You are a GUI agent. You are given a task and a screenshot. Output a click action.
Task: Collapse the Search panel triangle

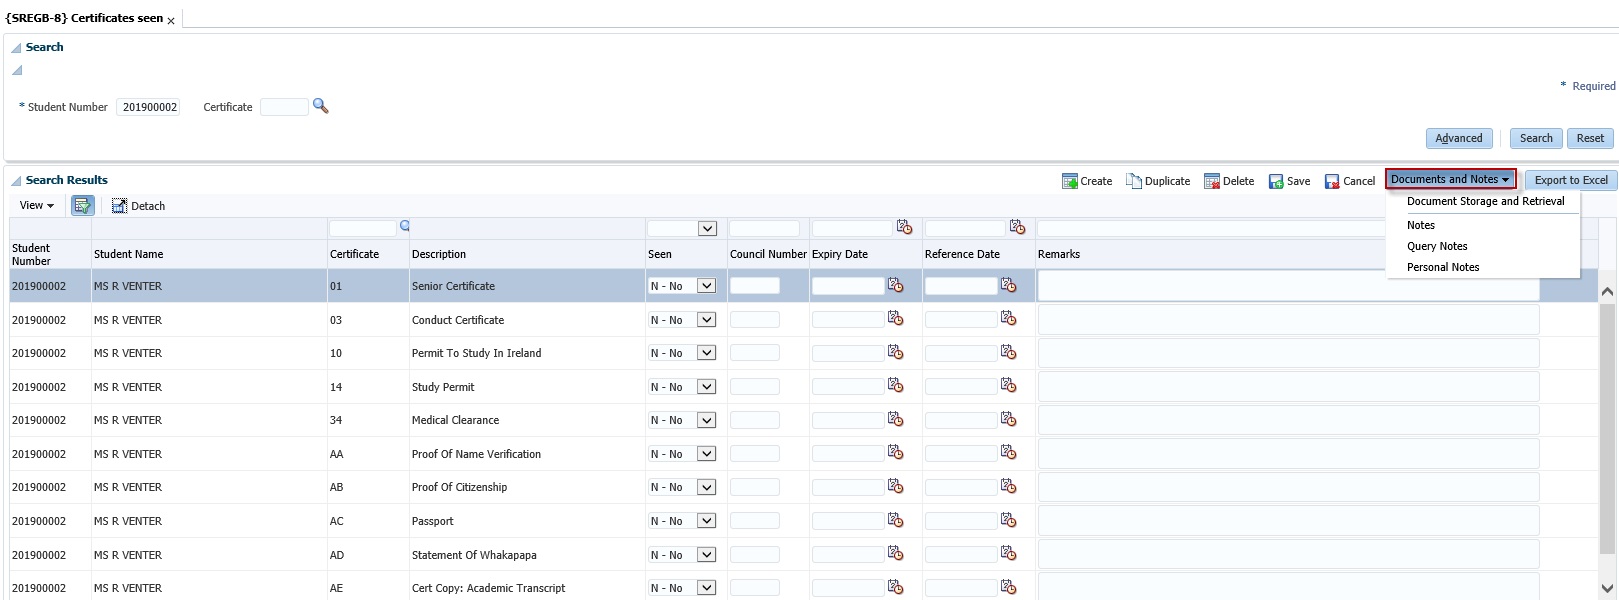(16, 48)
